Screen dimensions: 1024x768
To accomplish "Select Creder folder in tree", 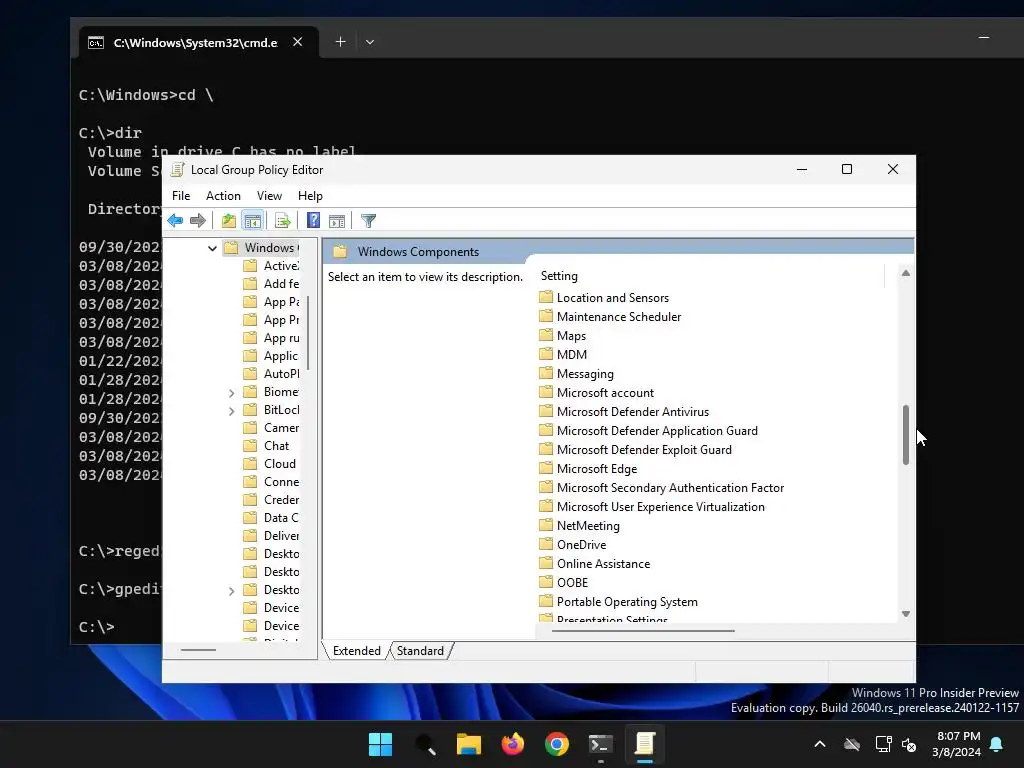I will [271, 500].
